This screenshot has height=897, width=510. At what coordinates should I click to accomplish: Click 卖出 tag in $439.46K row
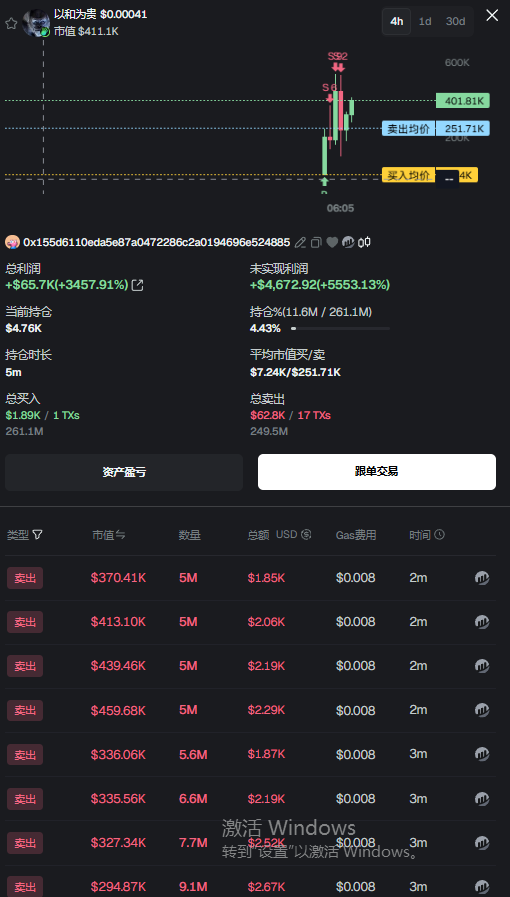point(25,666)
